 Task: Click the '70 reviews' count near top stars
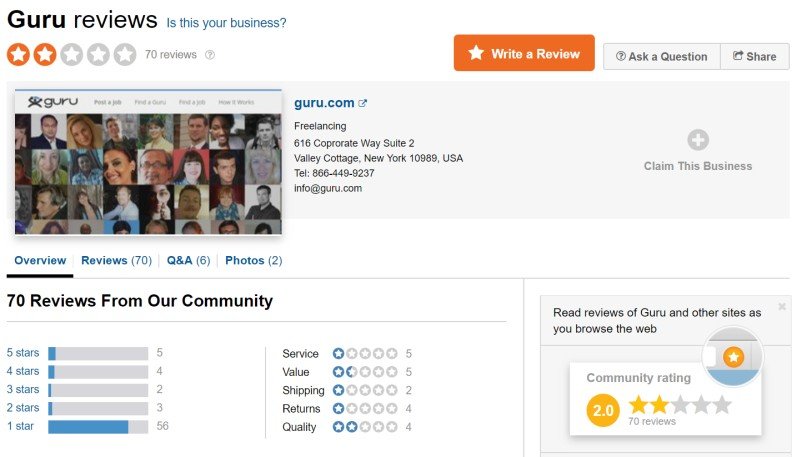click(171, 55)
